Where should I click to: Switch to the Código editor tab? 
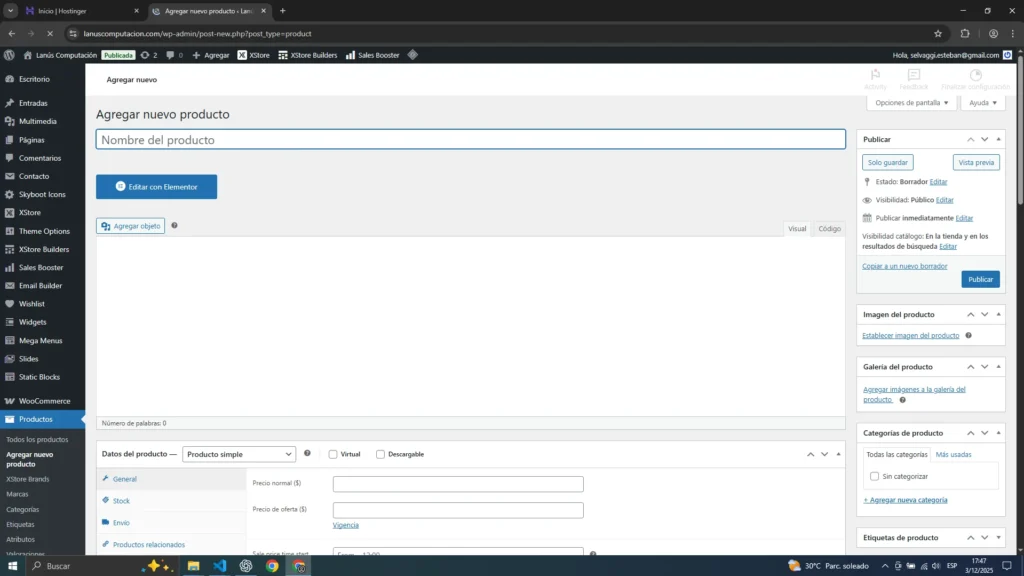tap(829, 228)
